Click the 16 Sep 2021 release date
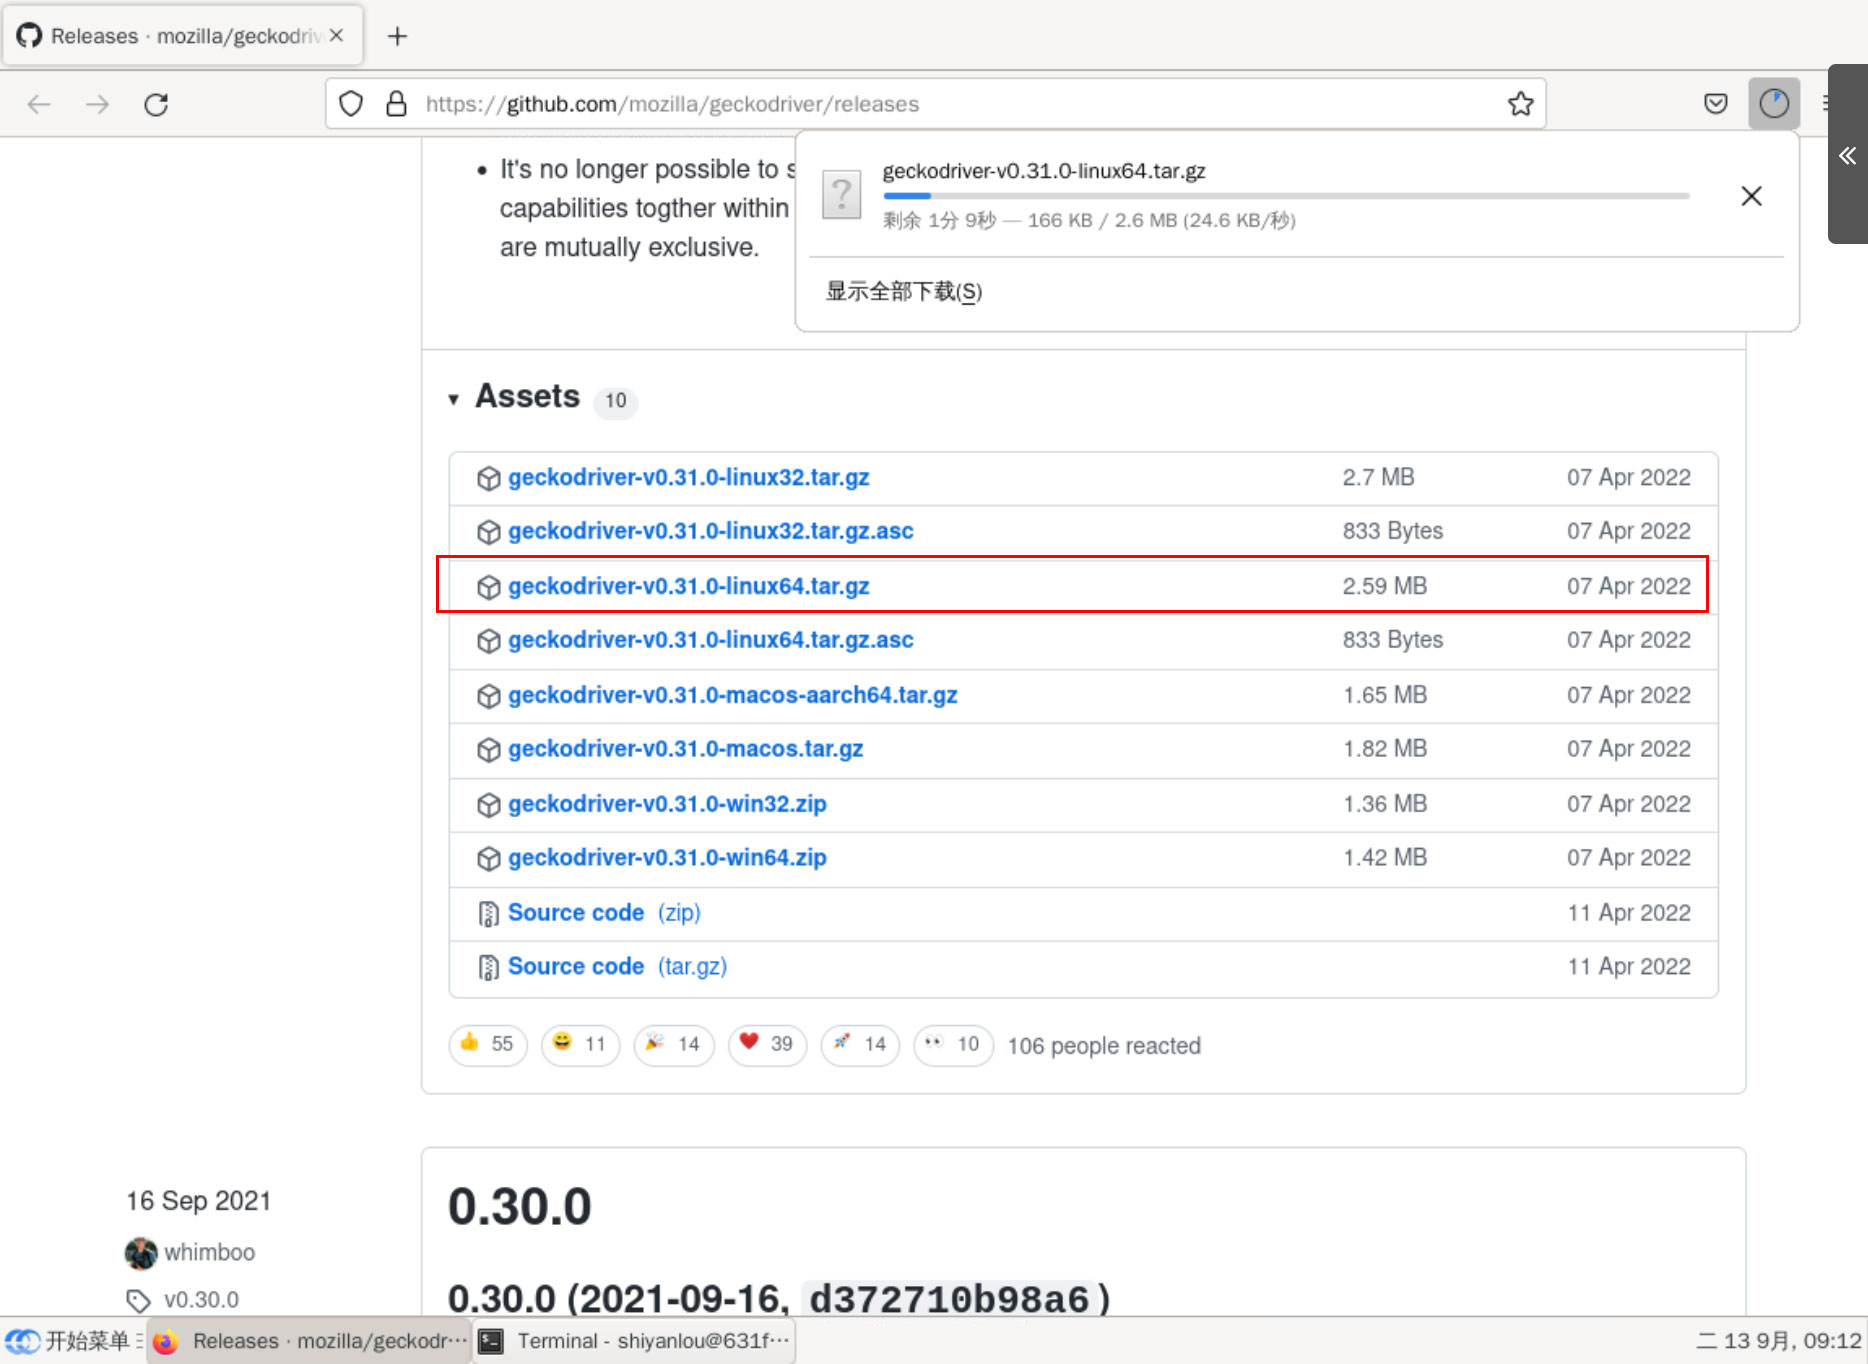Image resolution: width=1868 pixels, height=1364 pixels. (198, 1200)
